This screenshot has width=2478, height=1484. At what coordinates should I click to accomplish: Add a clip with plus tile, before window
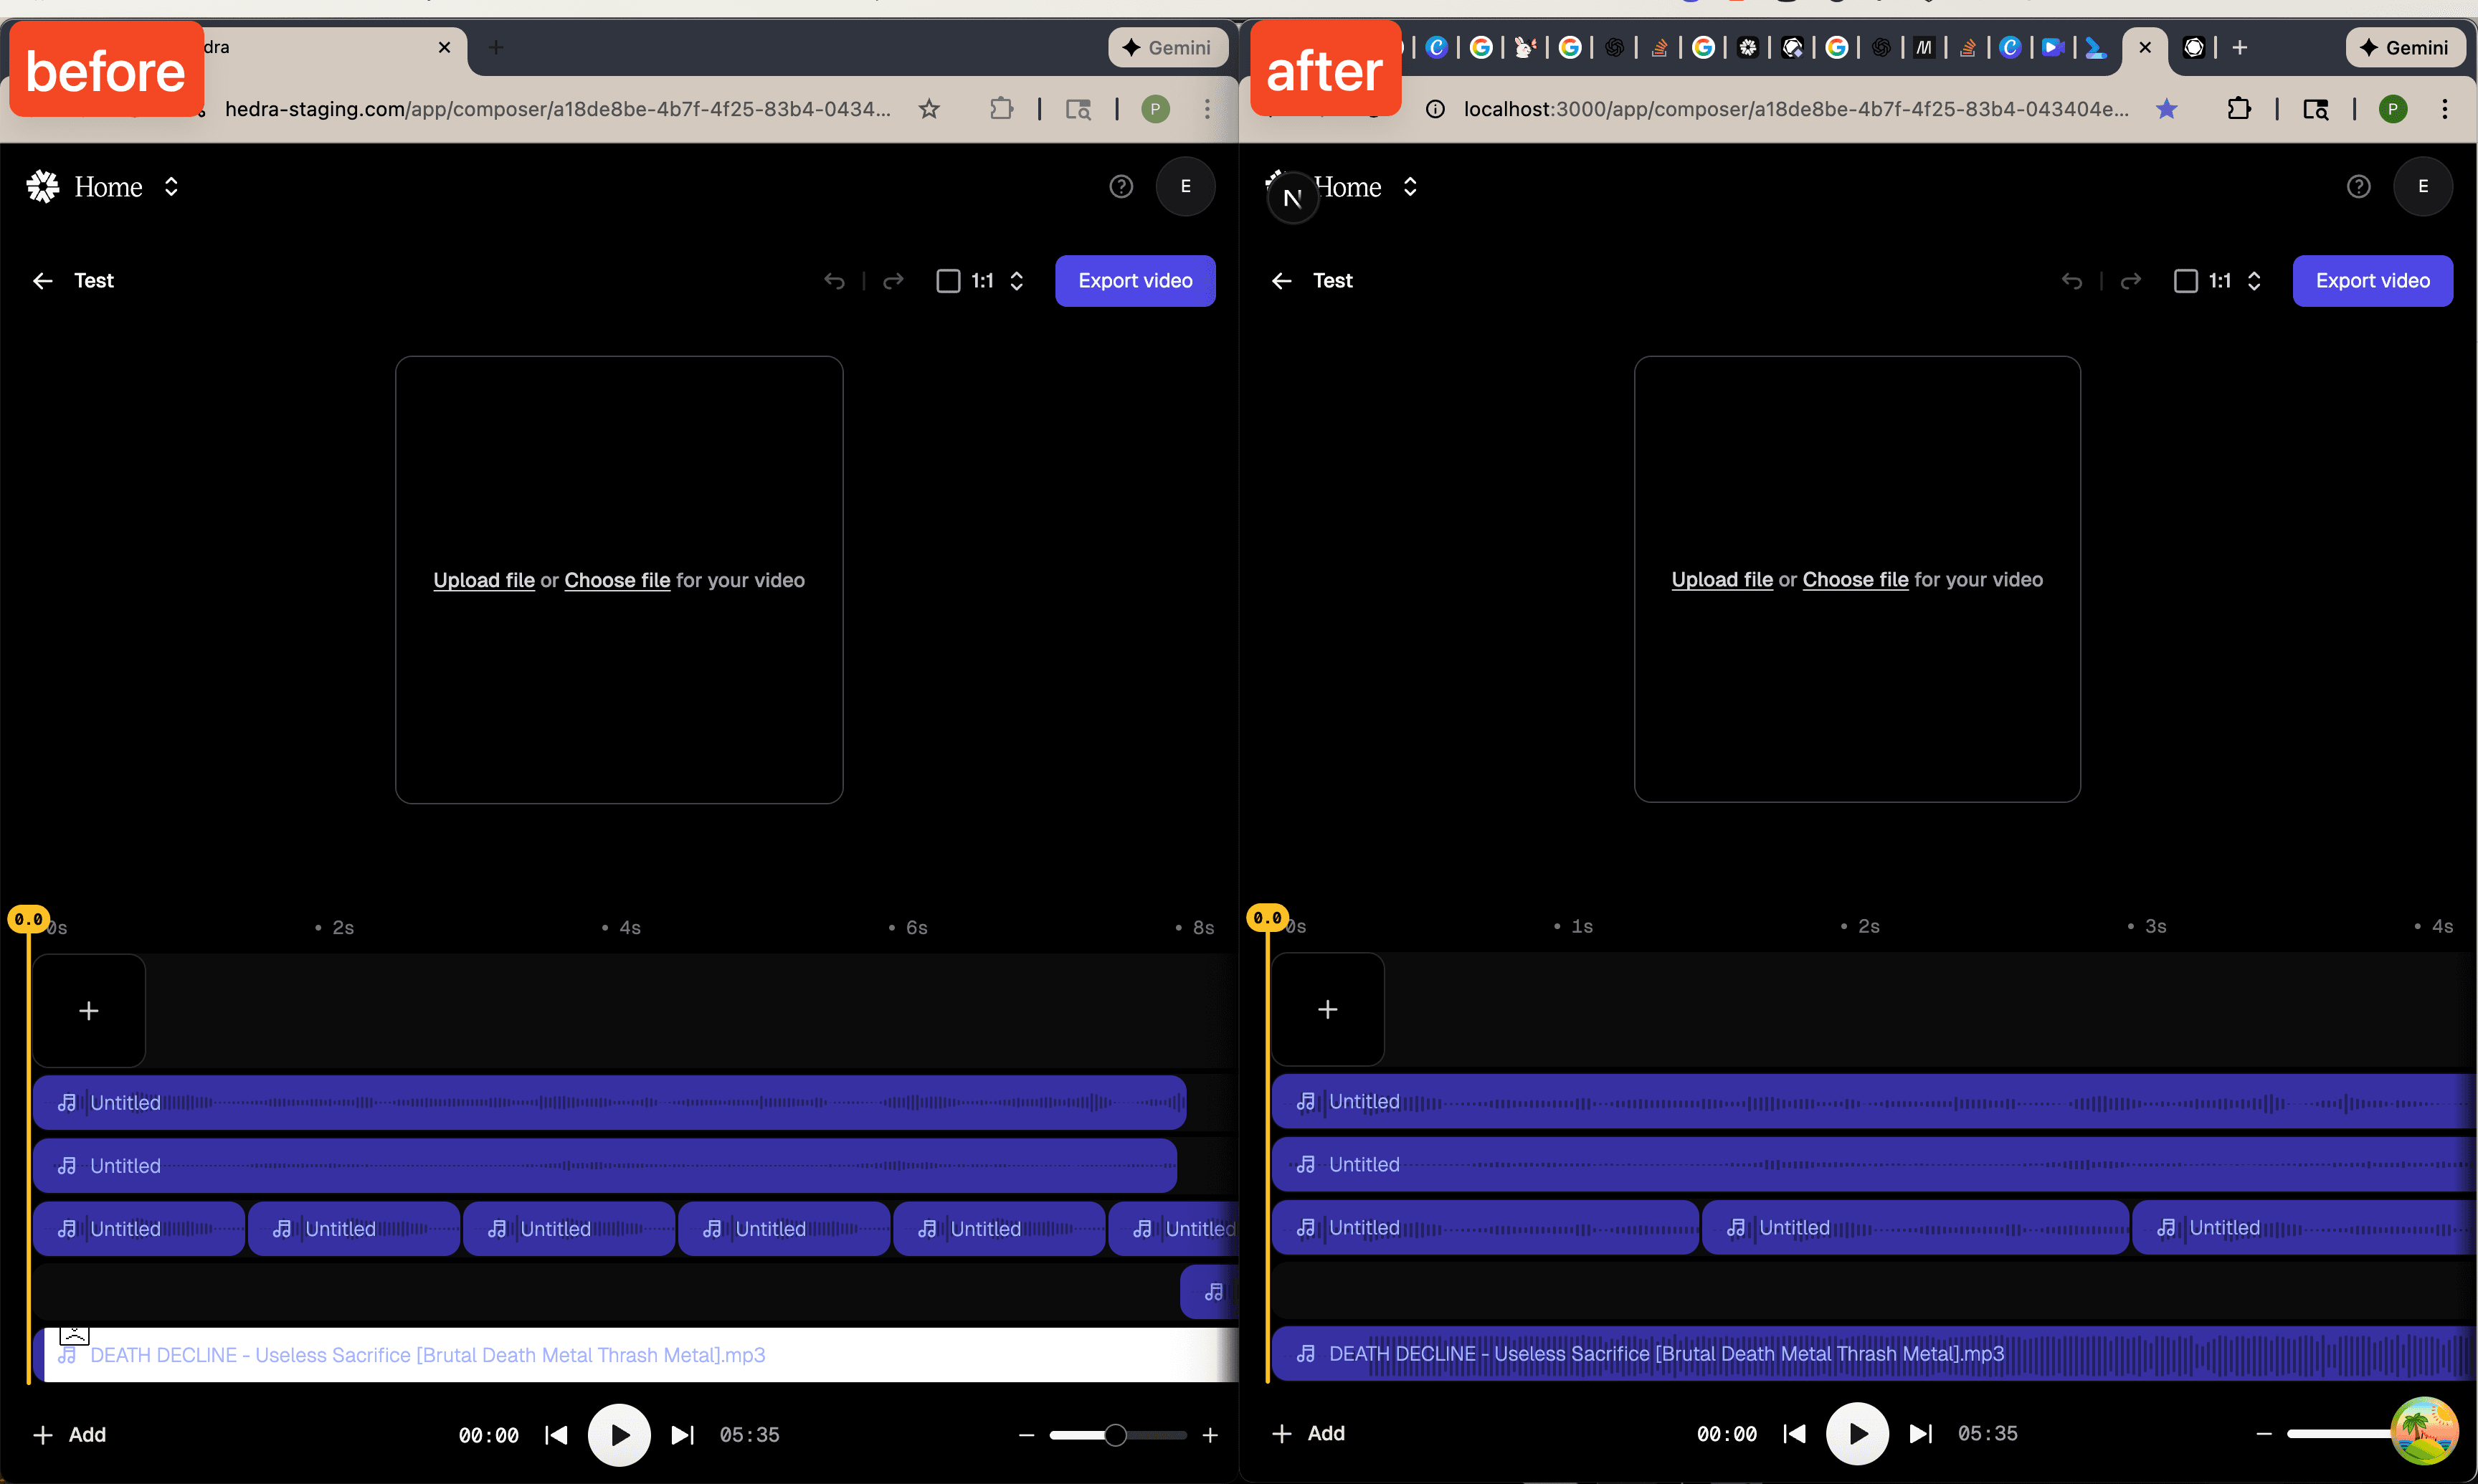click(x=89, y=1011)
